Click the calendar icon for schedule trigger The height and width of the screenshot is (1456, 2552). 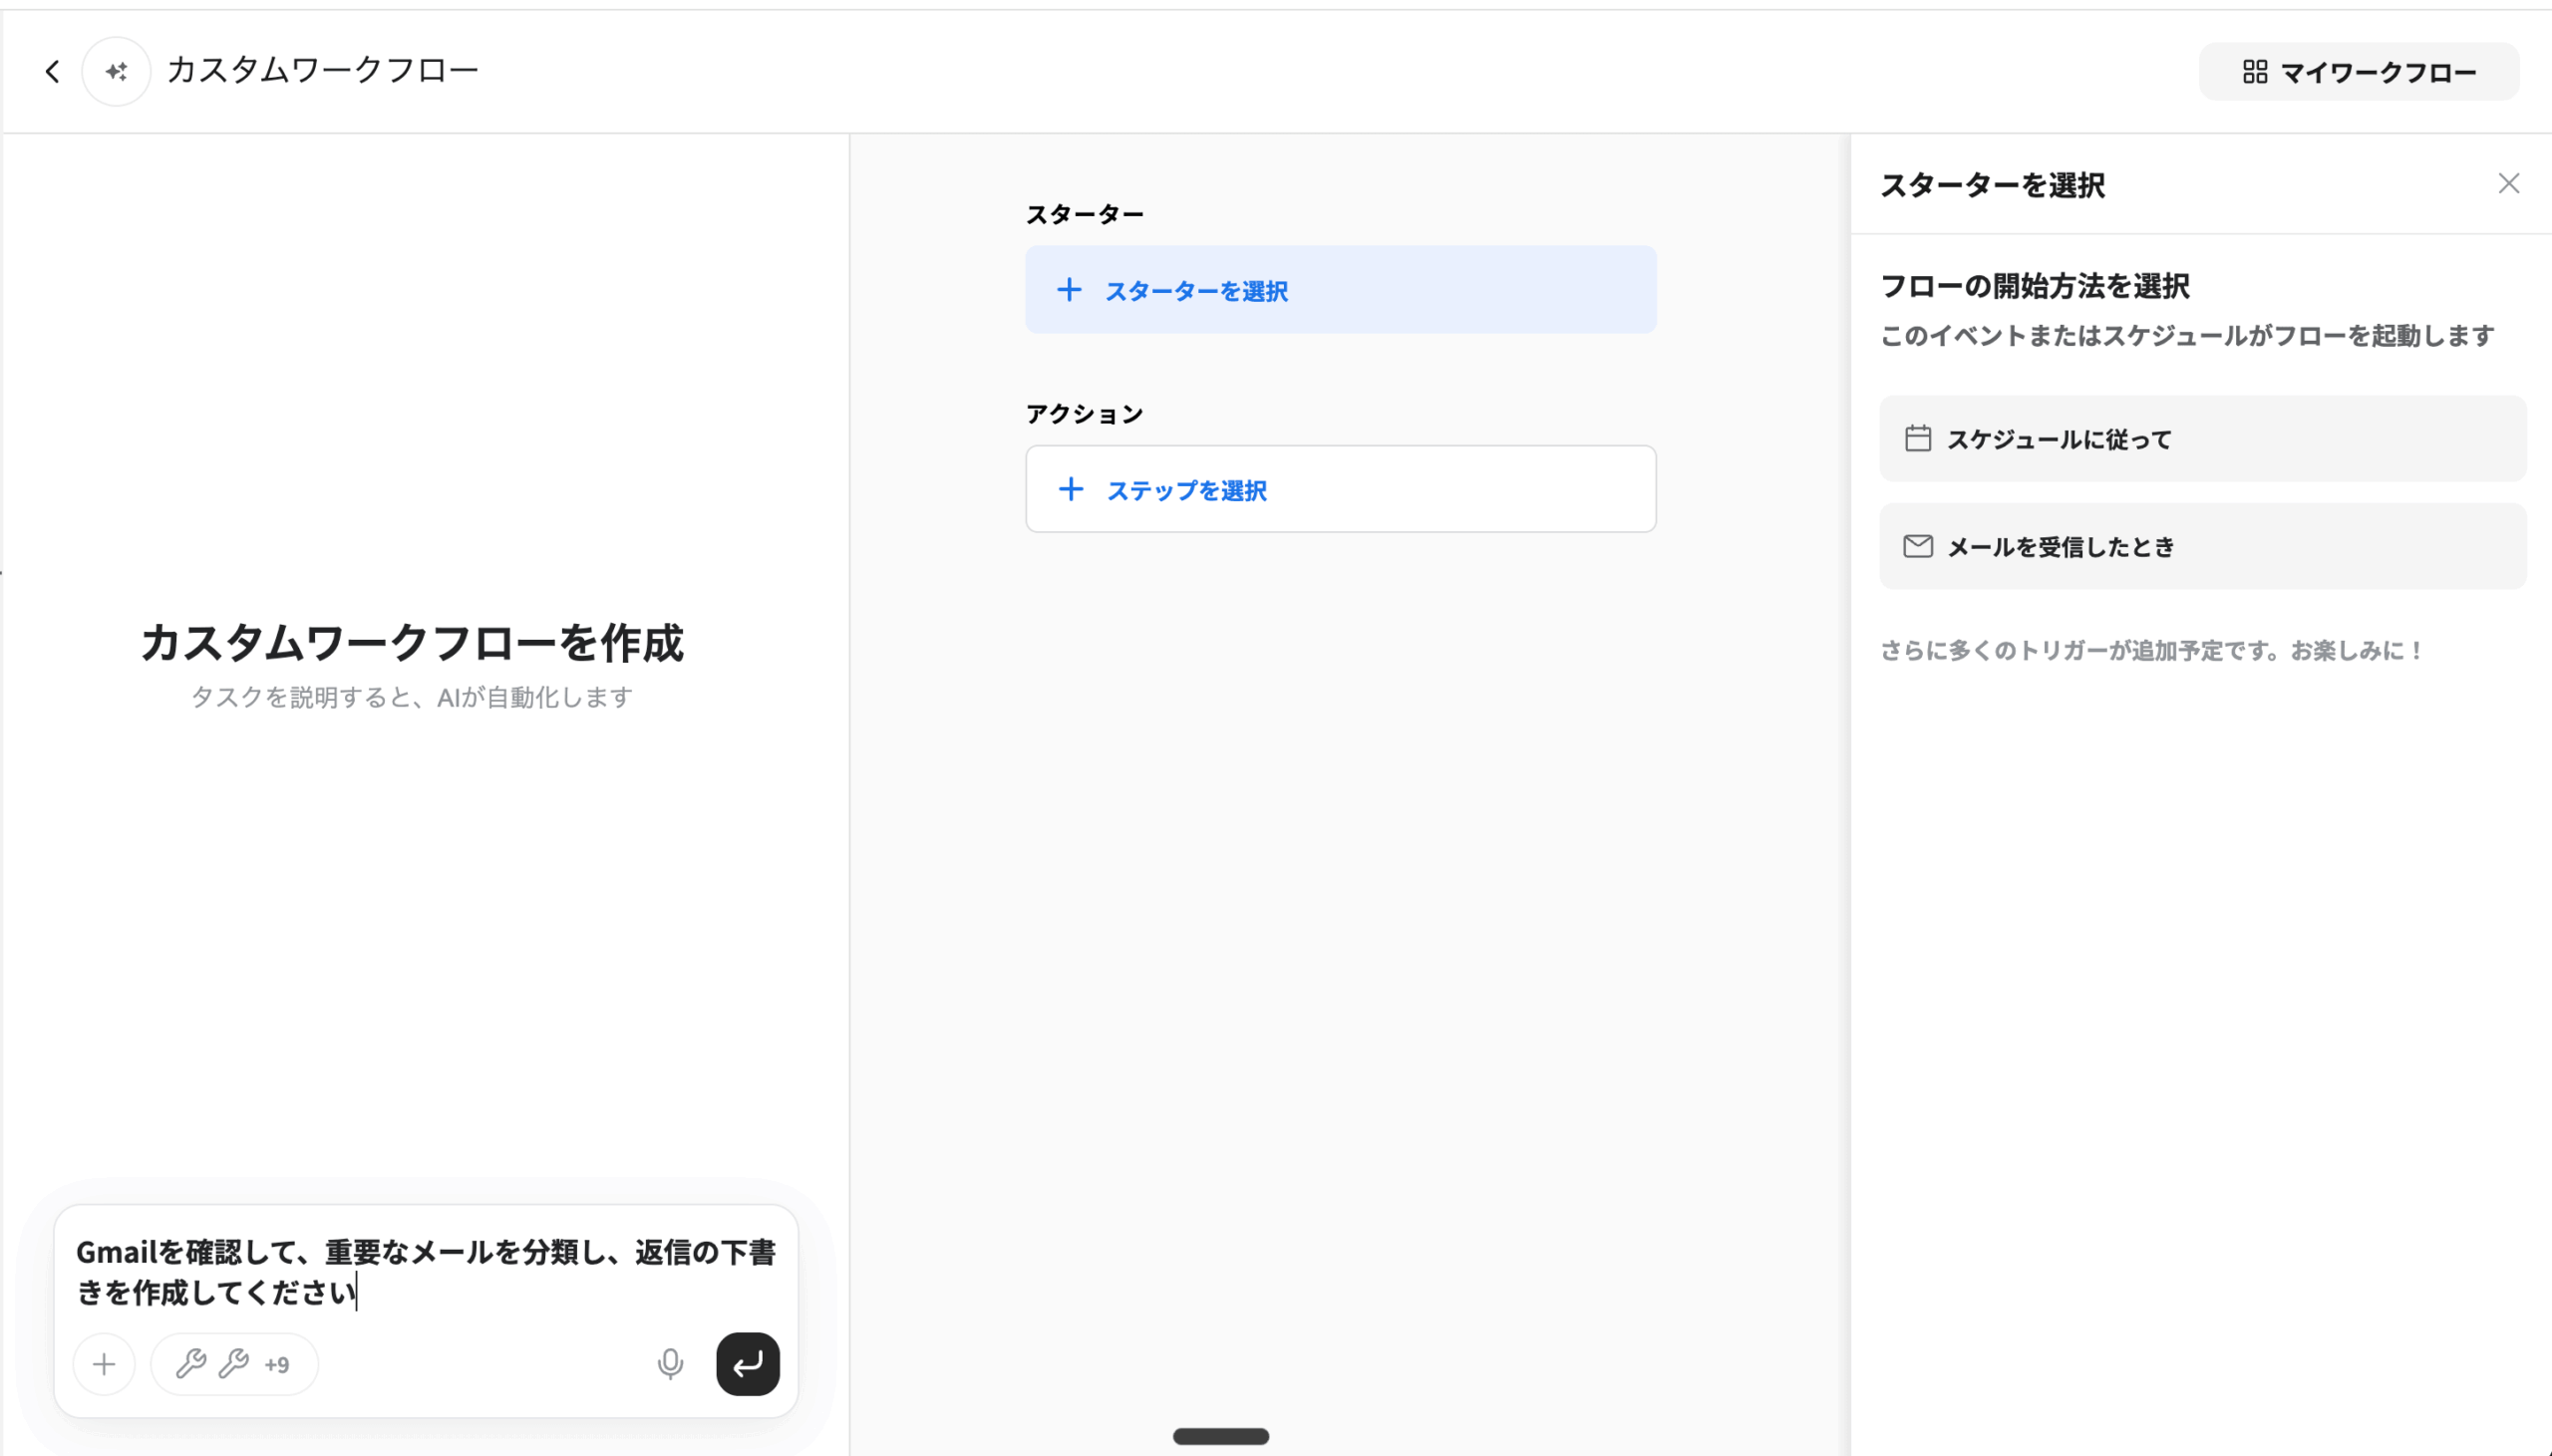pyautogui.click(x=1917, y=439)
